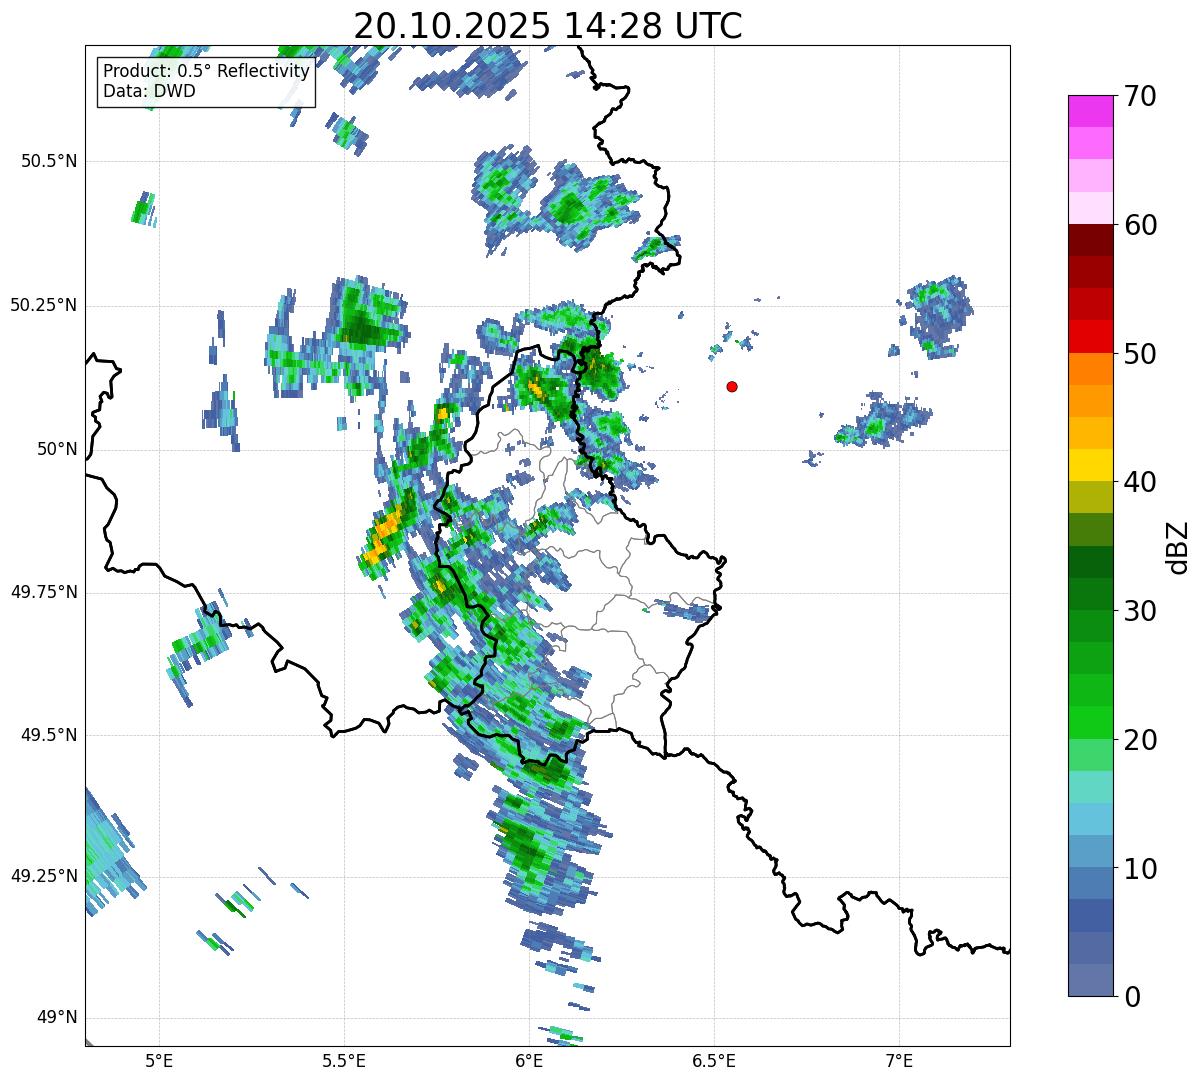Click the latitude label 49.5°N
The width and height of the screenshot is (1202, 1081).
pos(49,735)
